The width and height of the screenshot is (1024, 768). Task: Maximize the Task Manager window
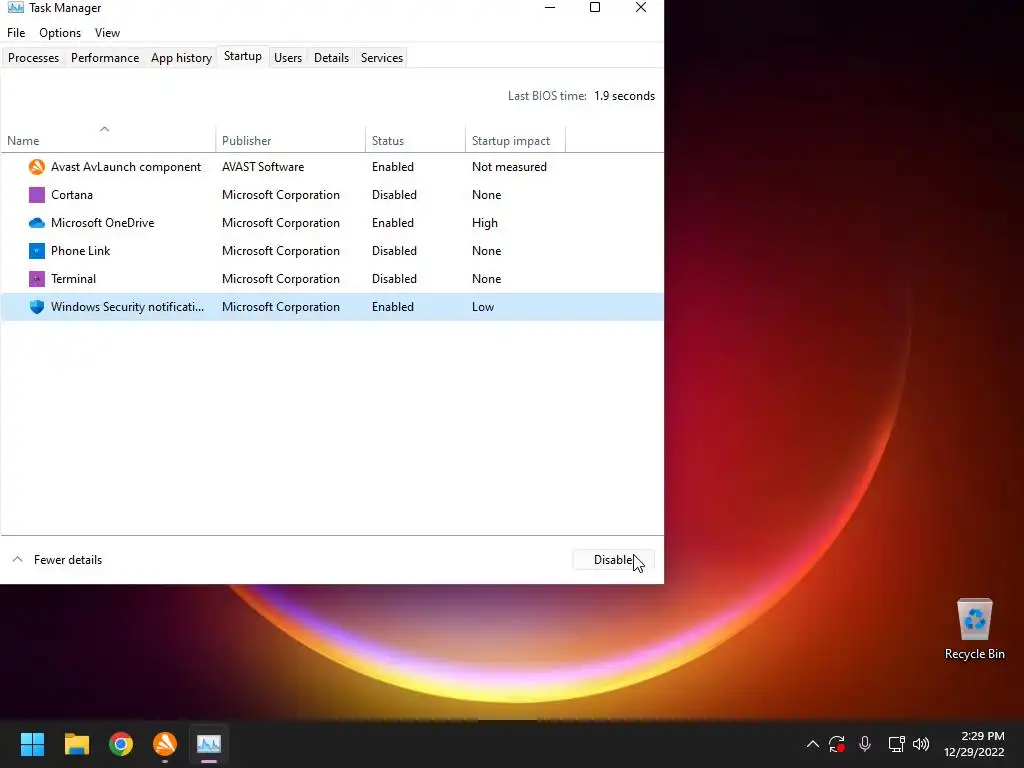[595, 8]
